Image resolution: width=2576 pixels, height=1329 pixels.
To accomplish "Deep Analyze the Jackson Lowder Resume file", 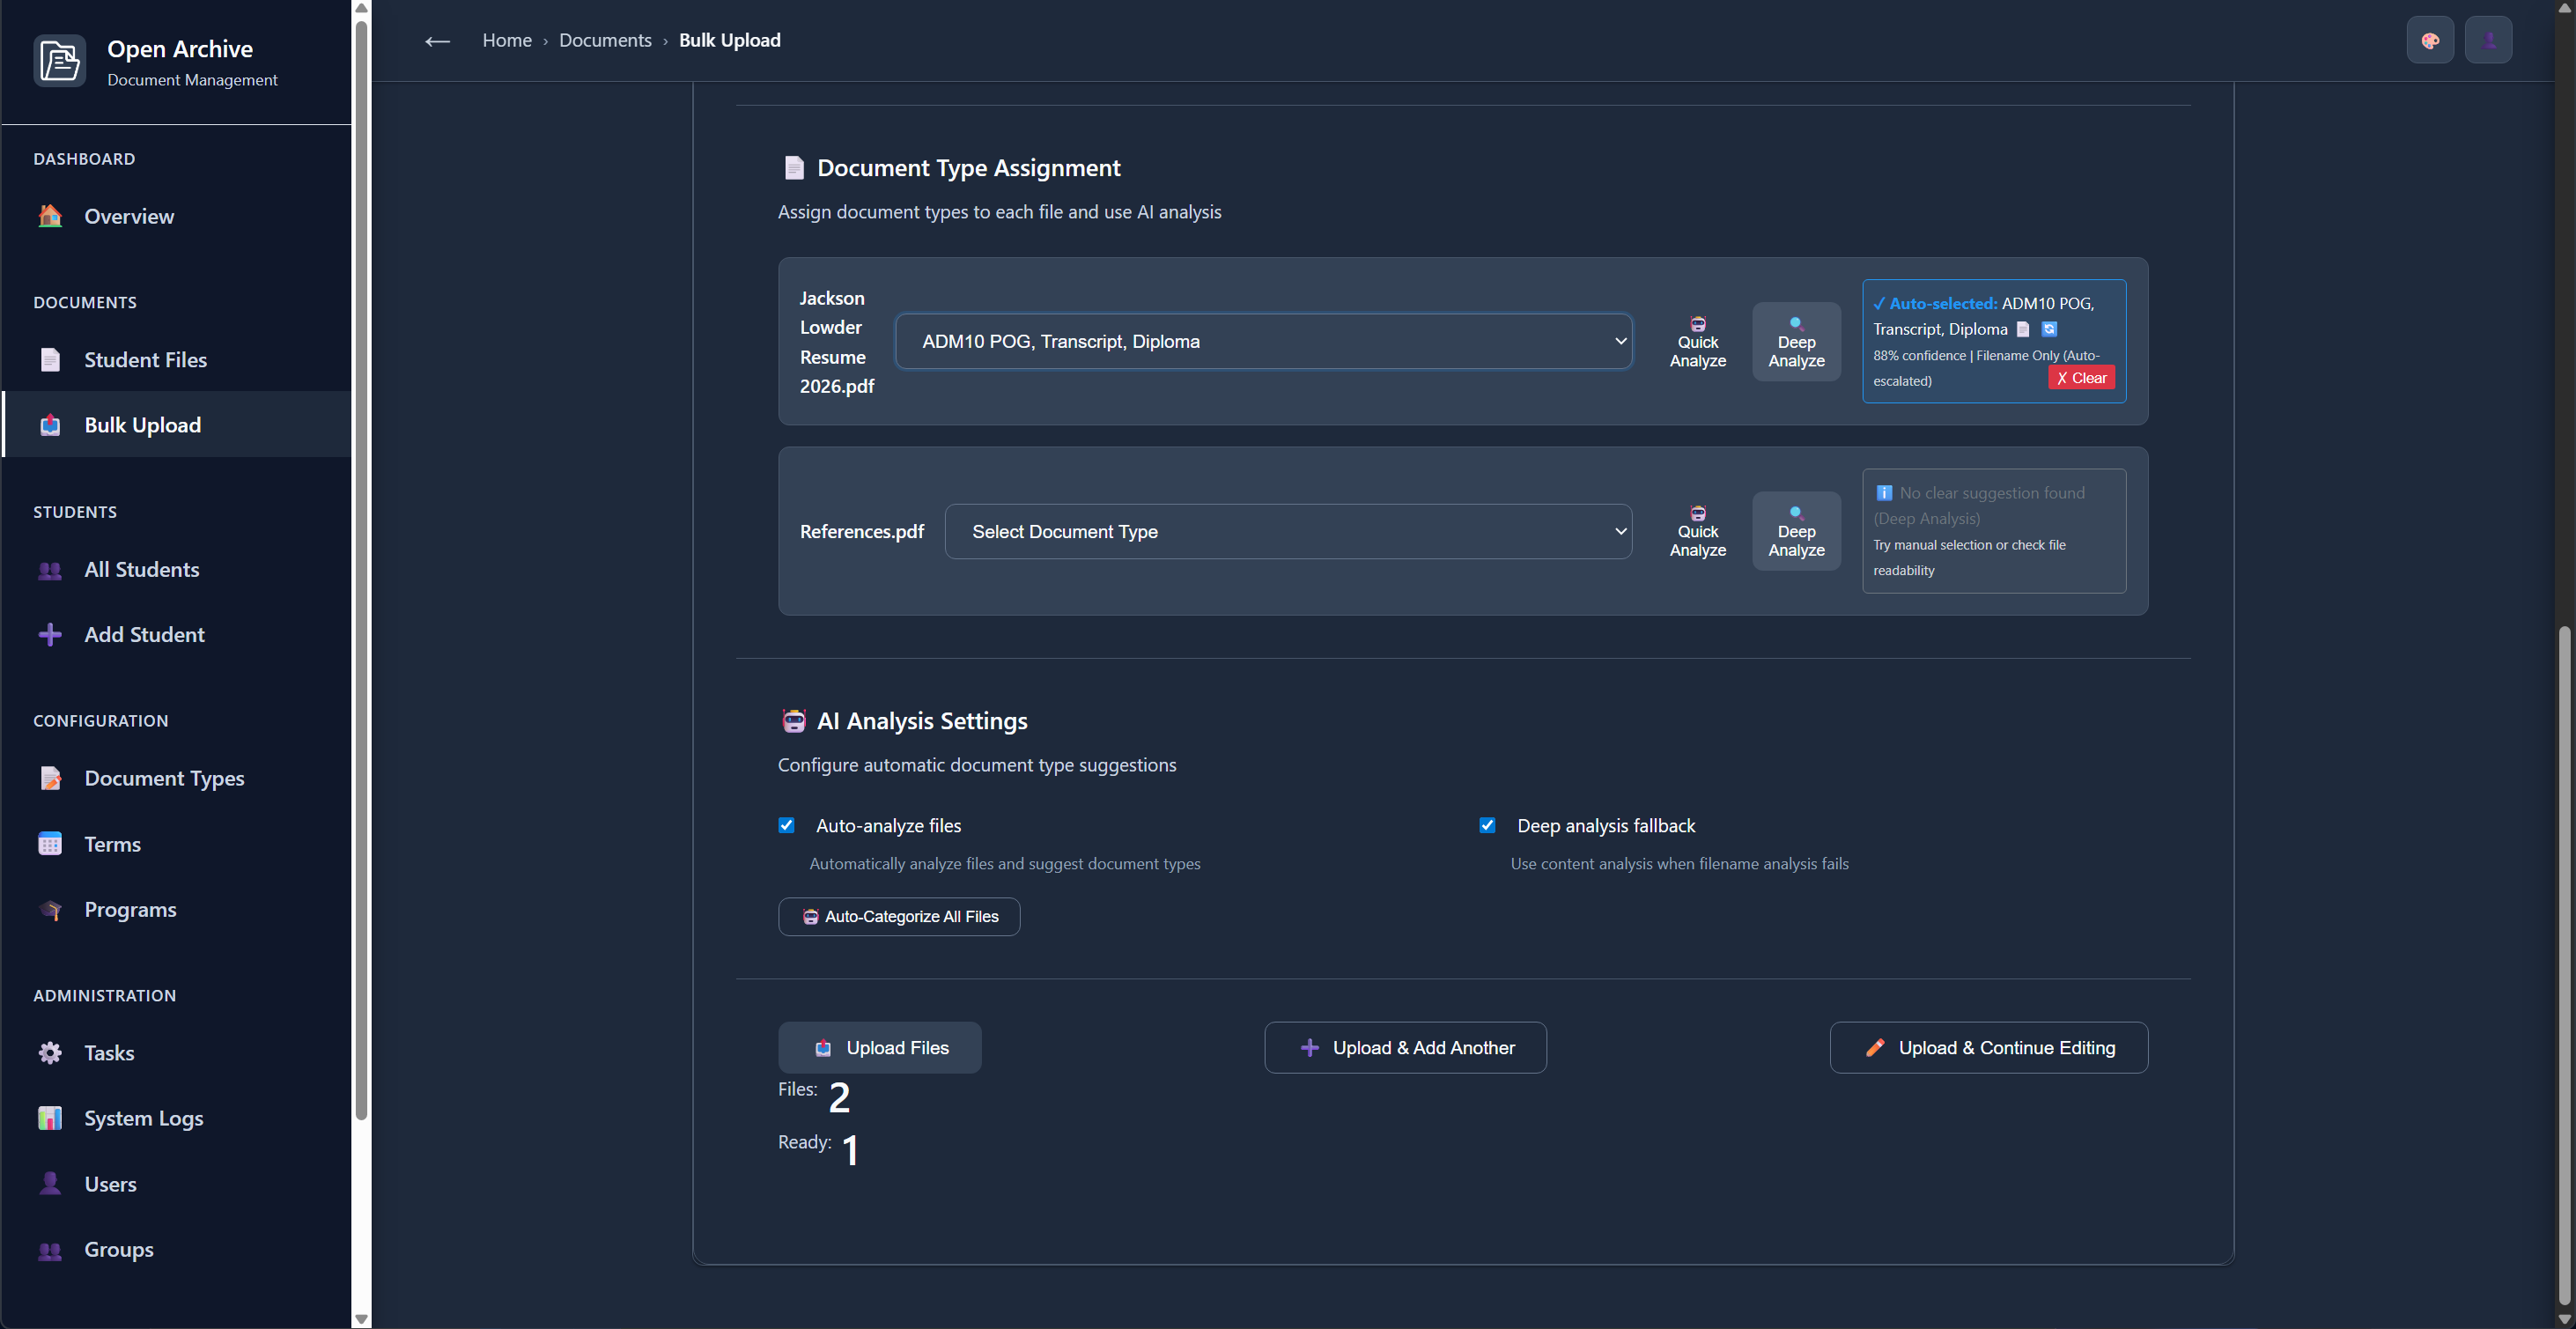I will (x=1796, y=341).
